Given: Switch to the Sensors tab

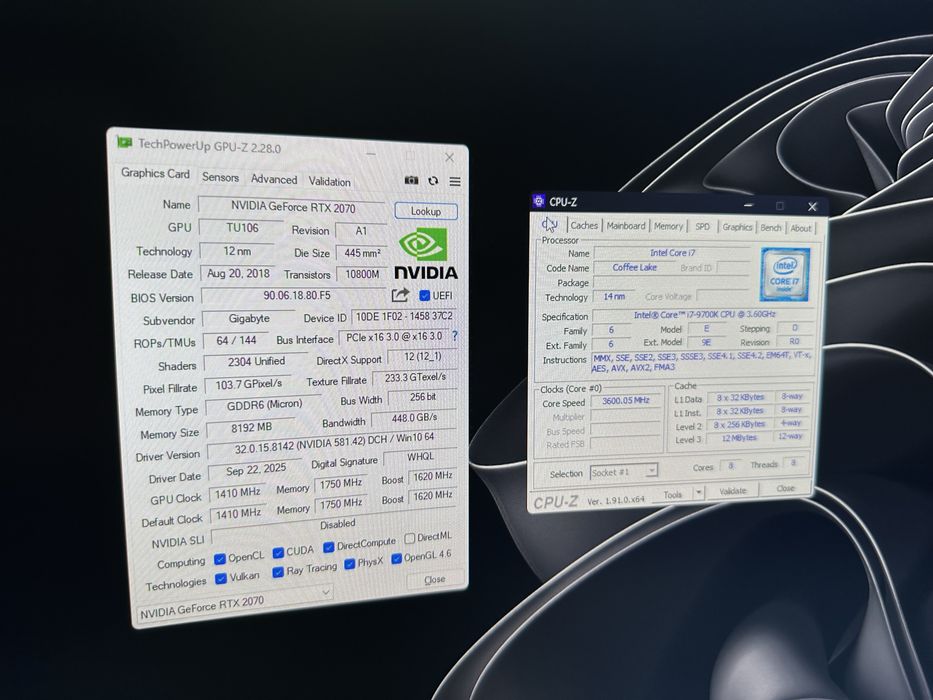Looking at the screenshot, I should (220, 177).
